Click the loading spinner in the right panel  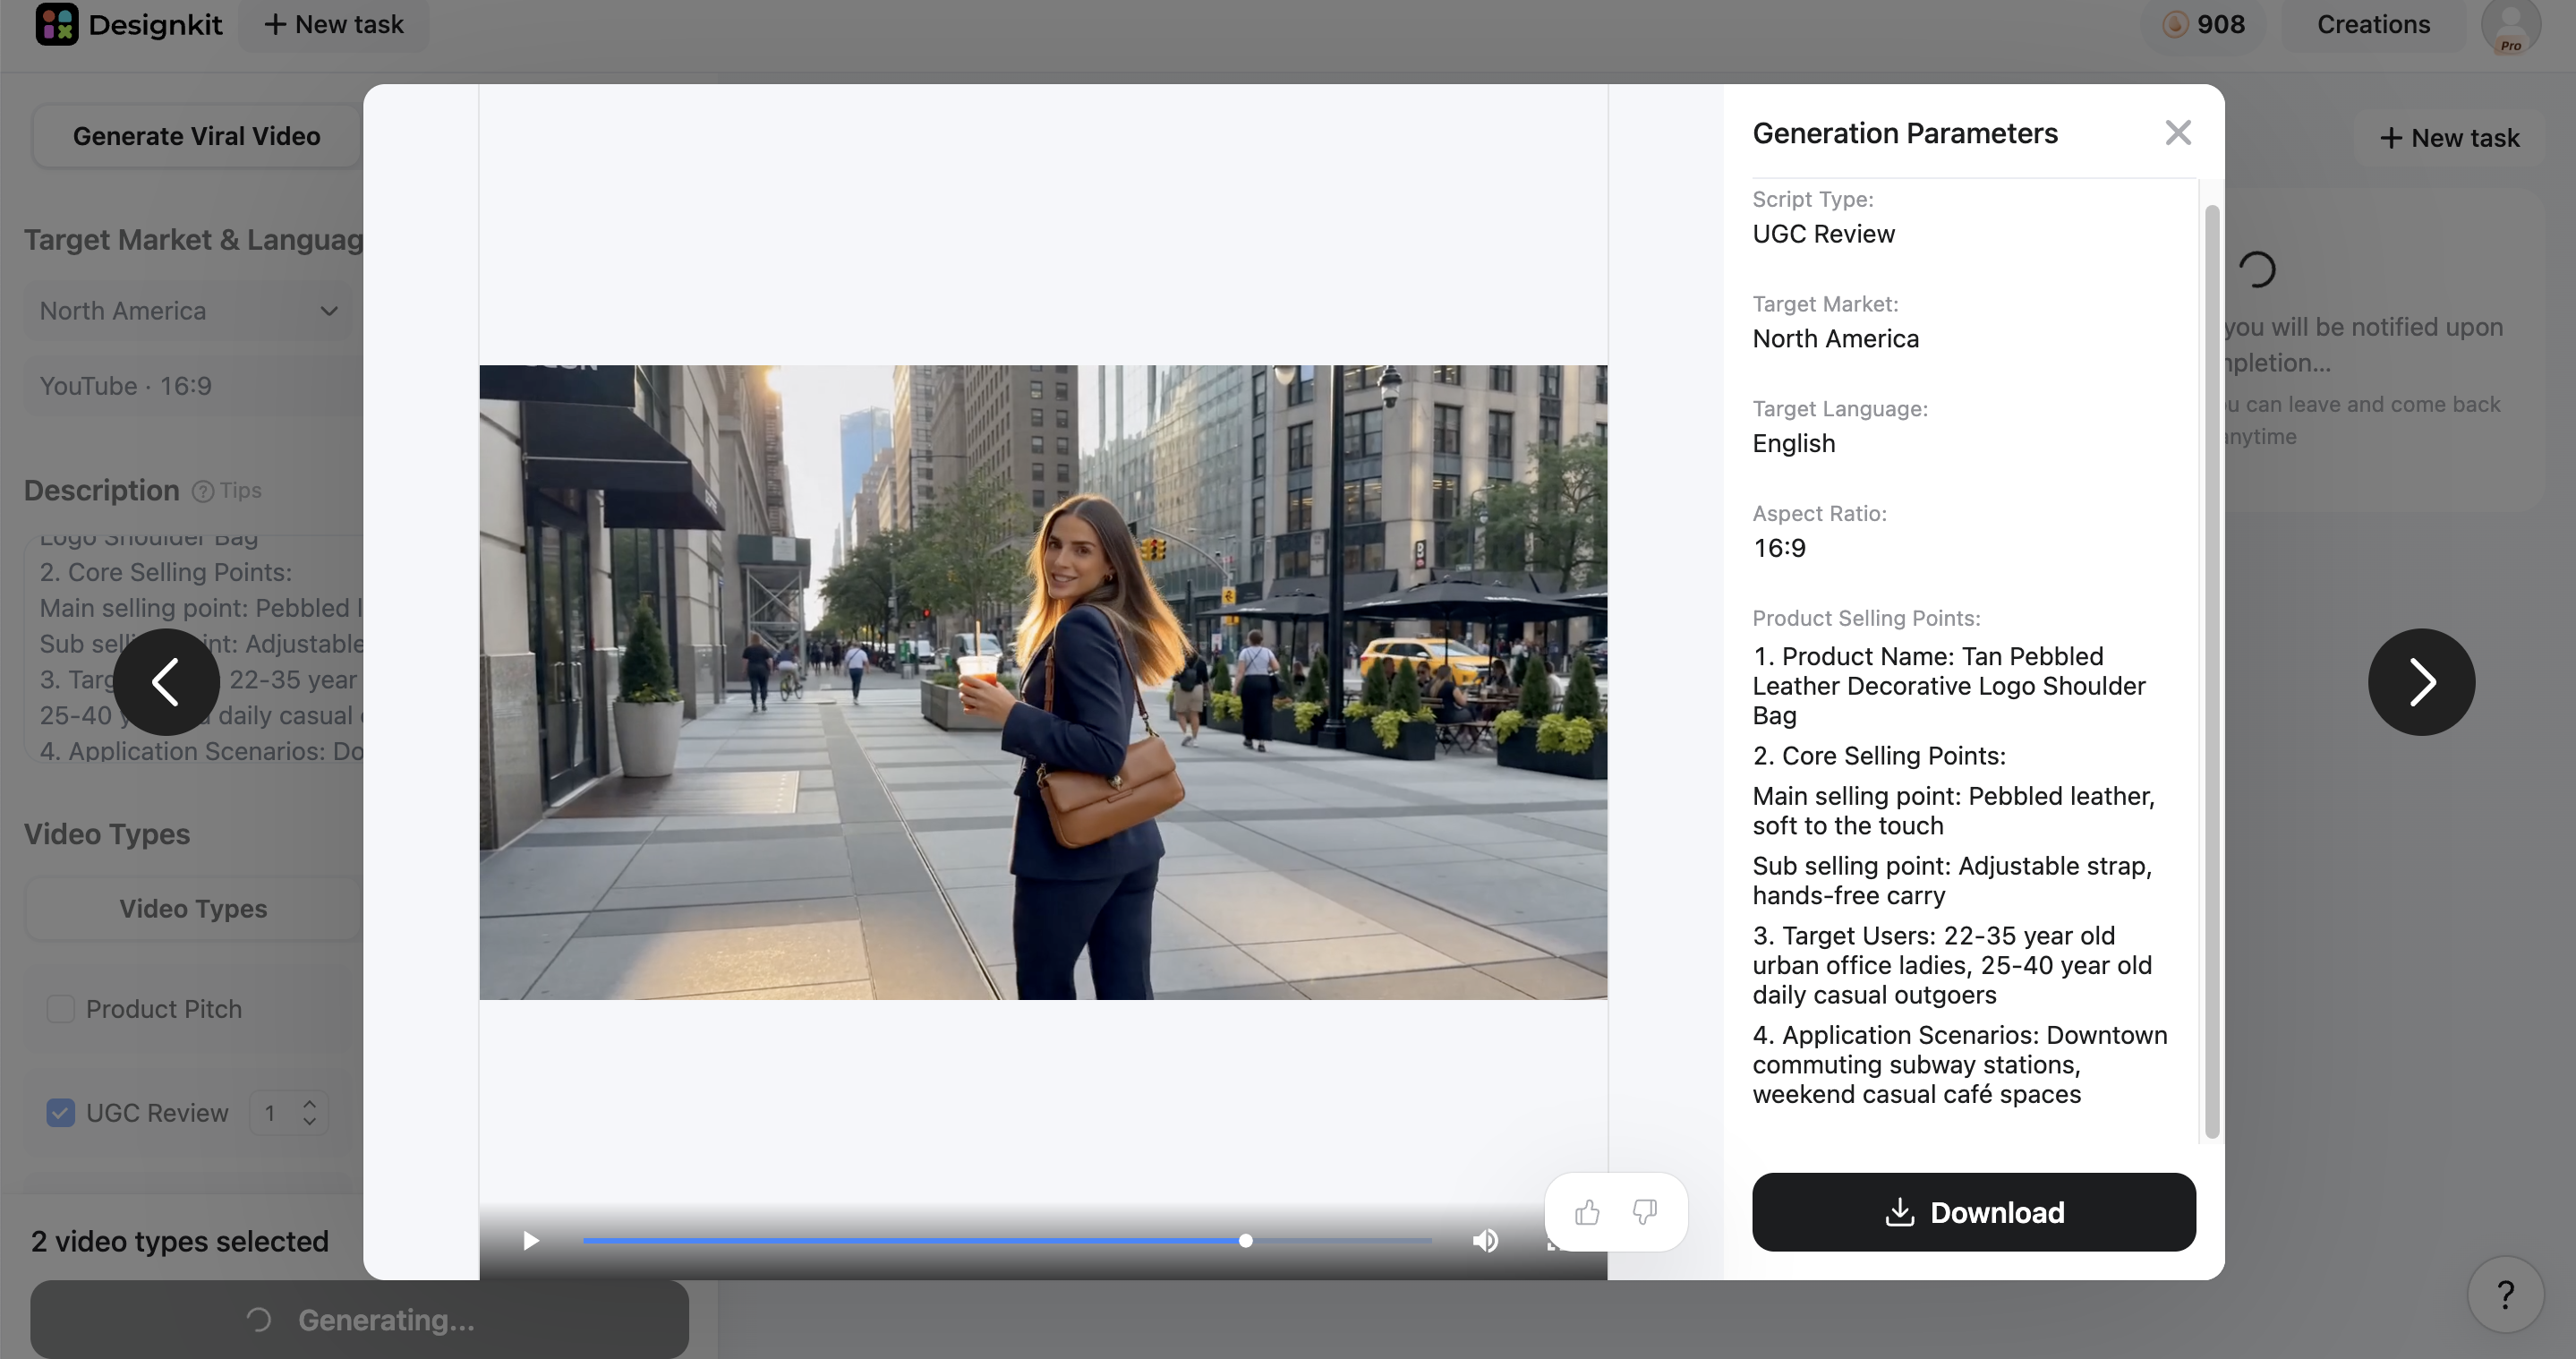2257,269
